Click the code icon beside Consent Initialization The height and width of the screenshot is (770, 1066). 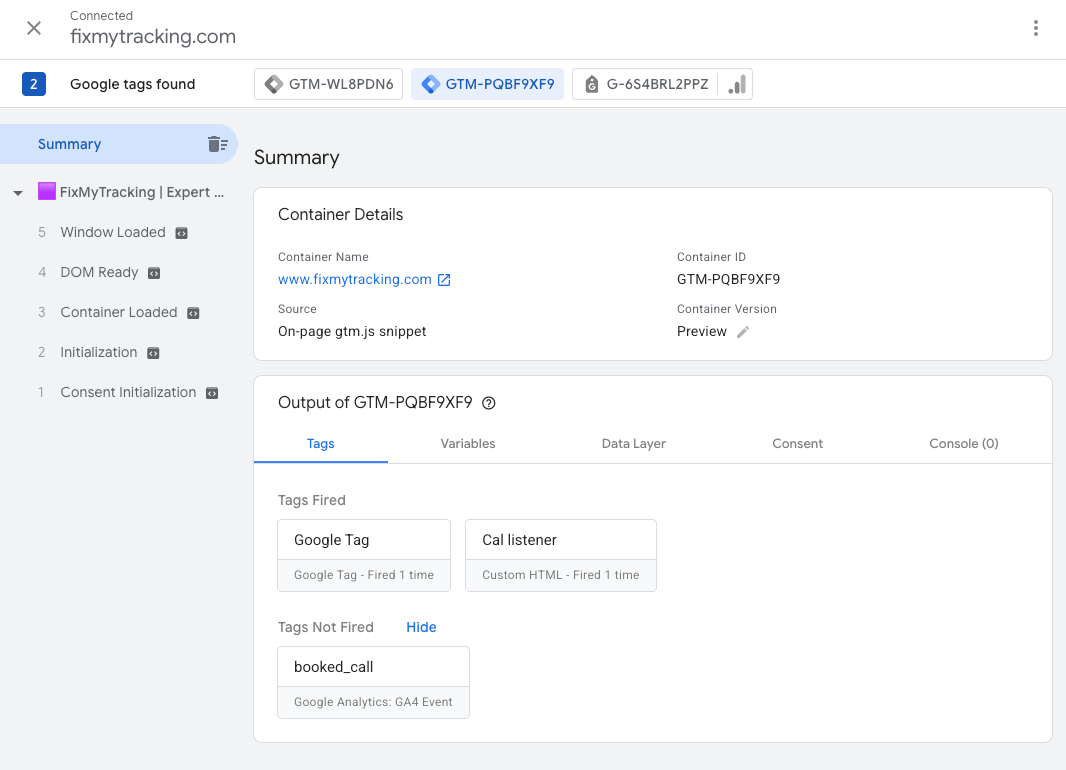pos(212,393)
